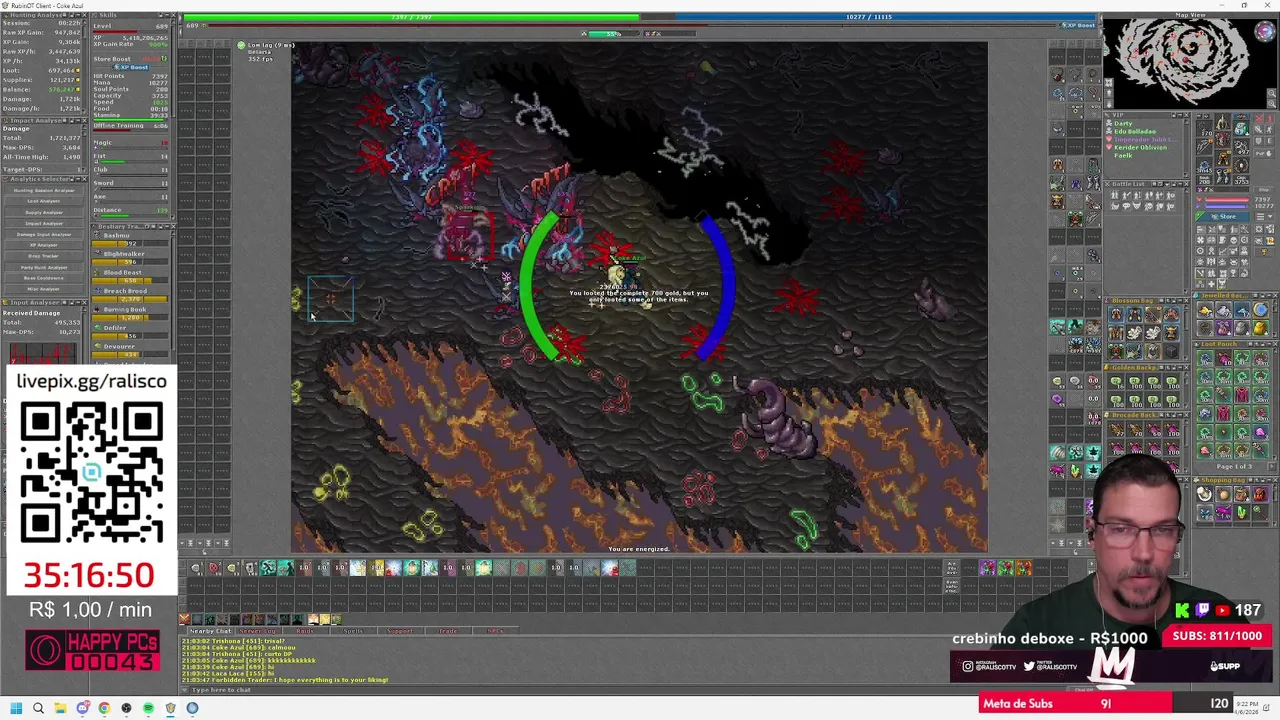Open the Drop Tracker

[x=44, y=256]
